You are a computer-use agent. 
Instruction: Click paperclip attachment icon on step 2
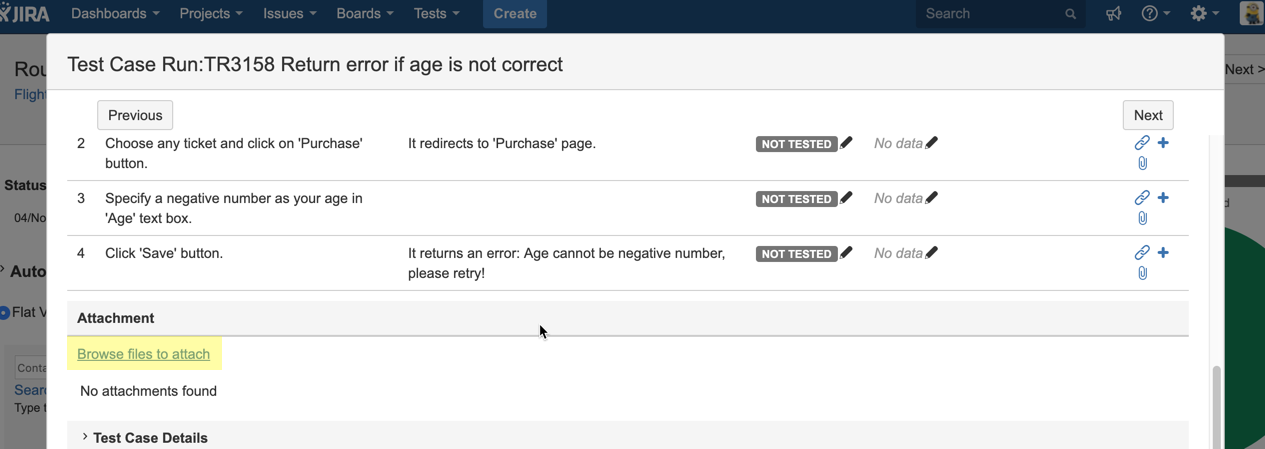click(1142, 163)
